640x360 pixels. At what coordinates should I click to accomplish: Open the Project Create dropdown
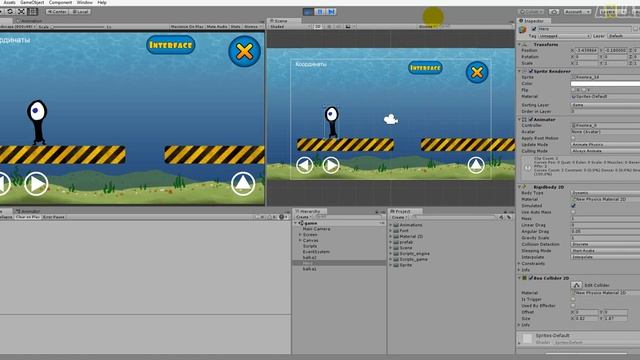coord(399,217)
